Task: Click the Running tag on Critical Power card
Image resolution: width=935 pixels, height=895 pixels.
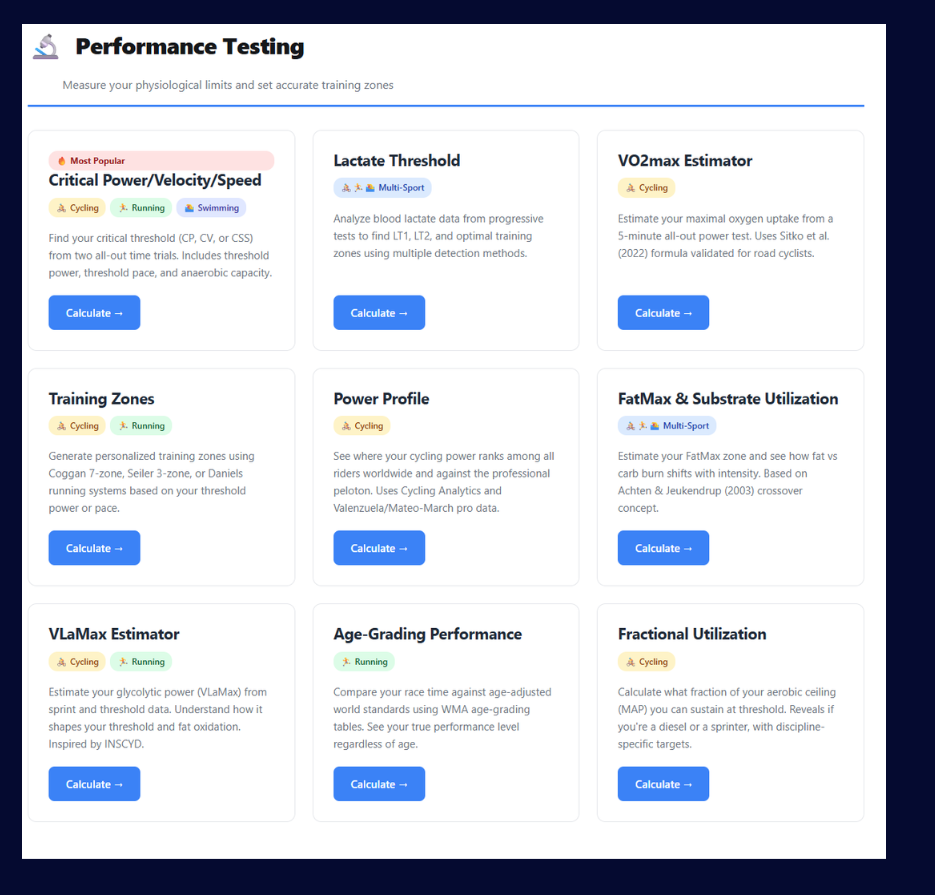Action: (141, 208)
